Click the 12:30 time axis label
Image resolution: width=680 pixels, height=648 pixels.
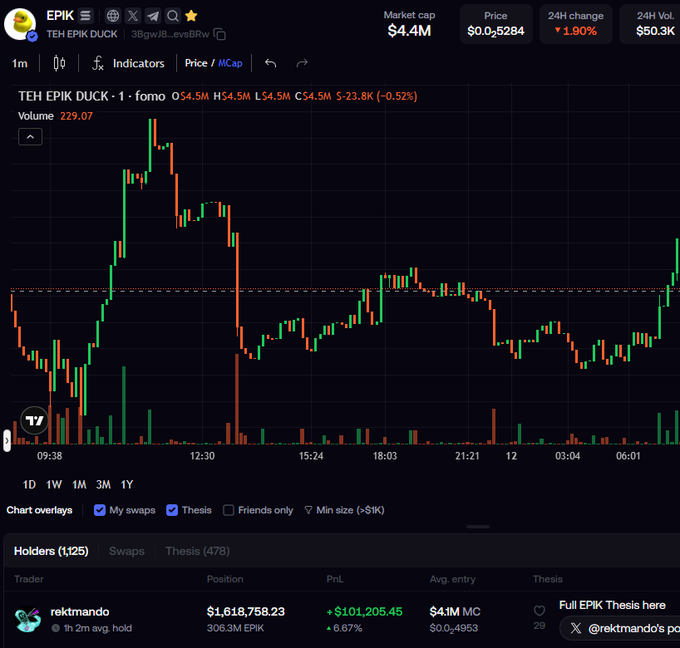coord(202,456)
